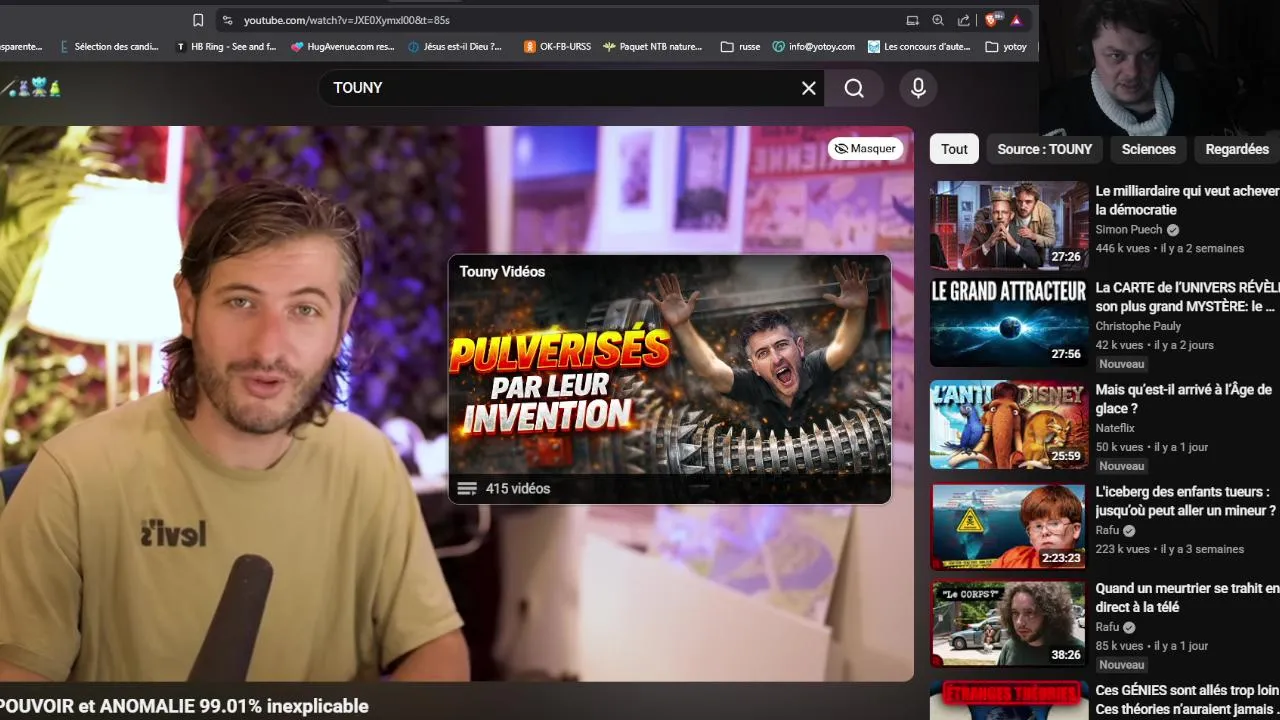
Task: Open 'Quand un meurtrier se trahit' title
Action: 1187,598
